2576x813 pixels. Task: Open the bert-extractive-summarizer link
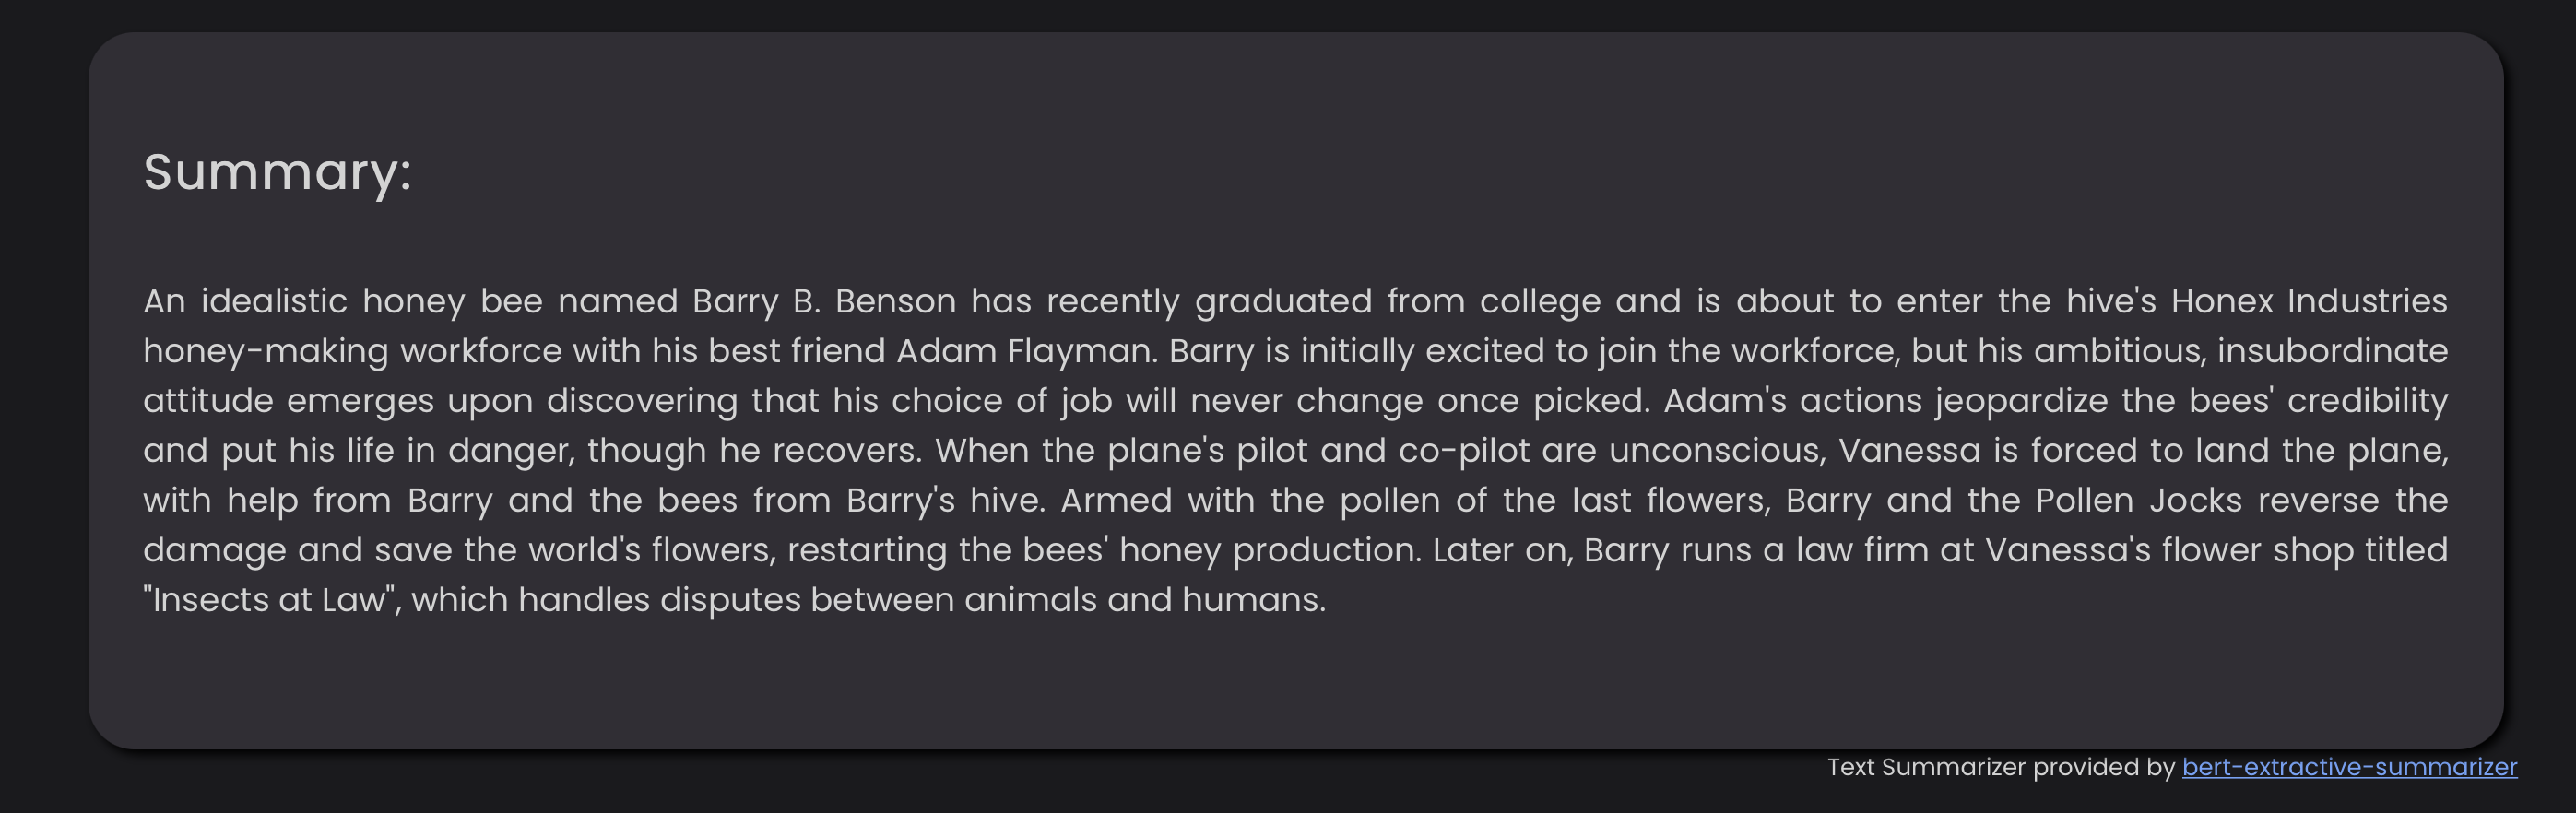[2349, 767]
